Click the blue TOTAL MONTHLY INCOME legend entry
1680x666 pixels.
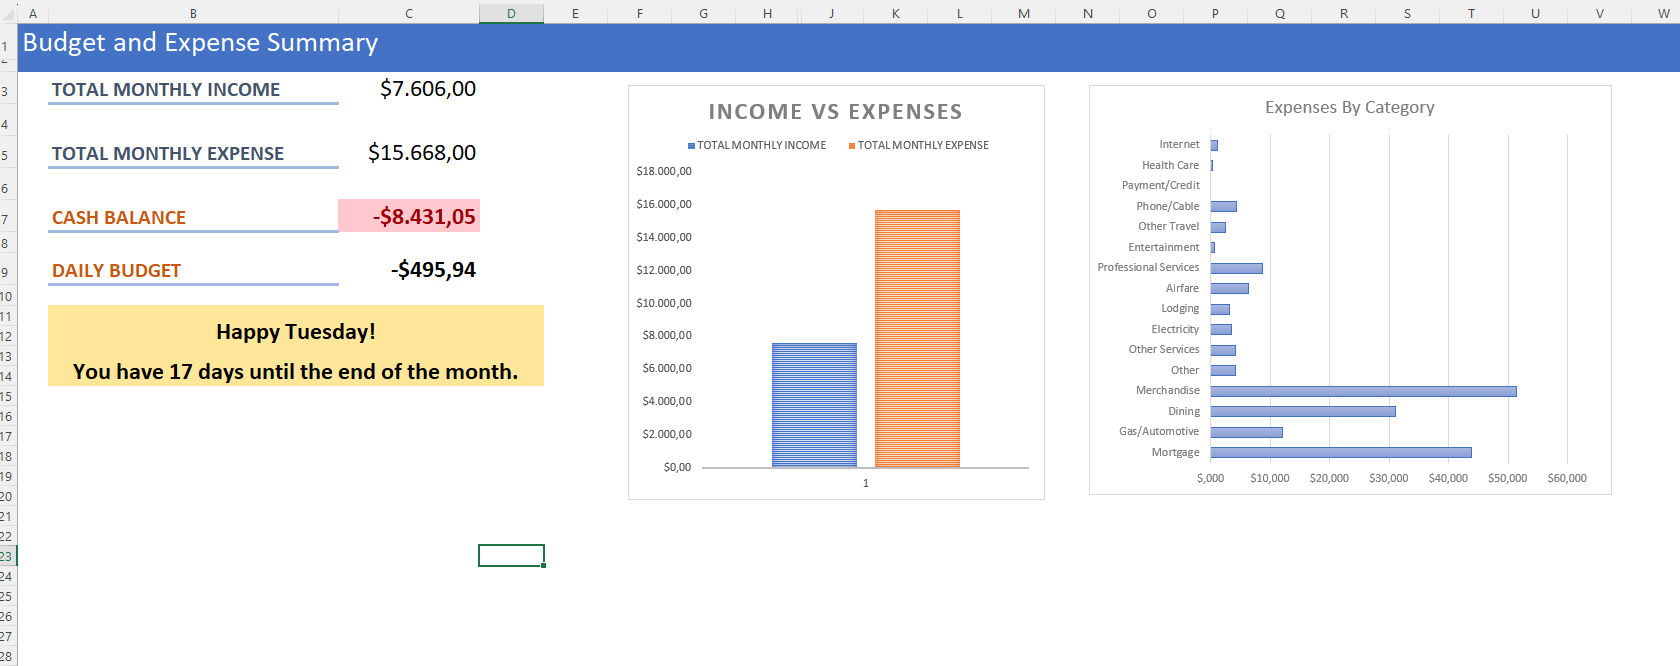(760, 145)
